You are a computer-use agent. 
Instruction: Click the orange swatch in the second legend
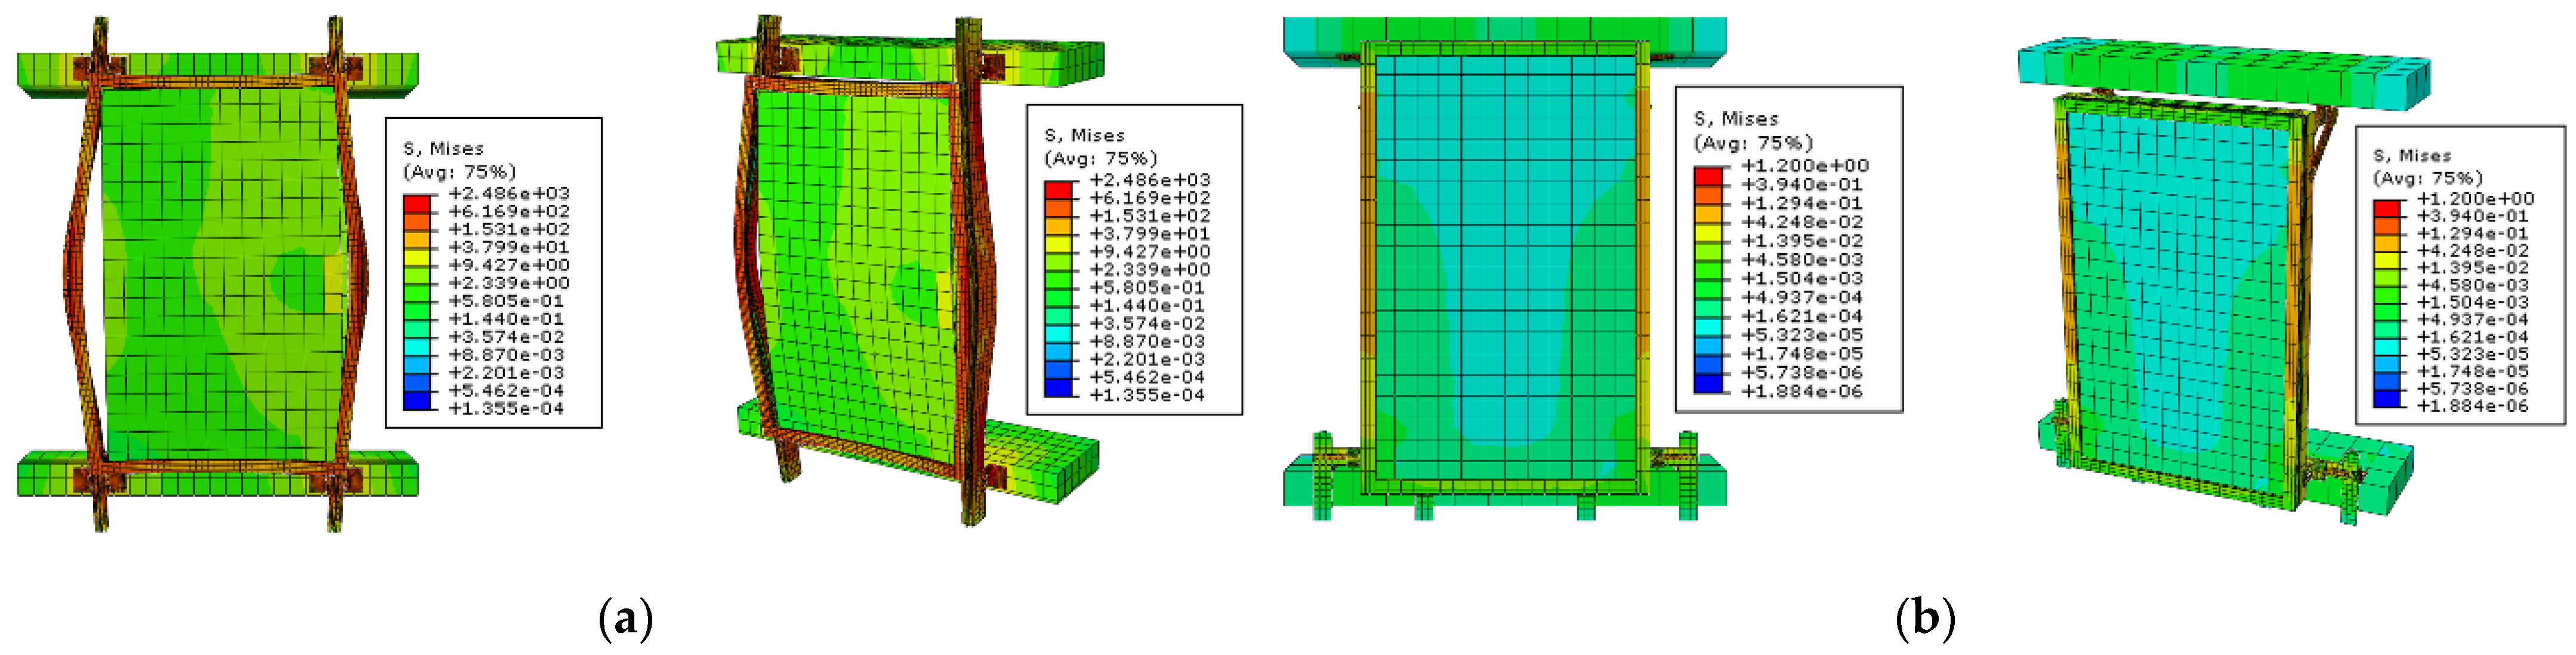click(1059, 207)
